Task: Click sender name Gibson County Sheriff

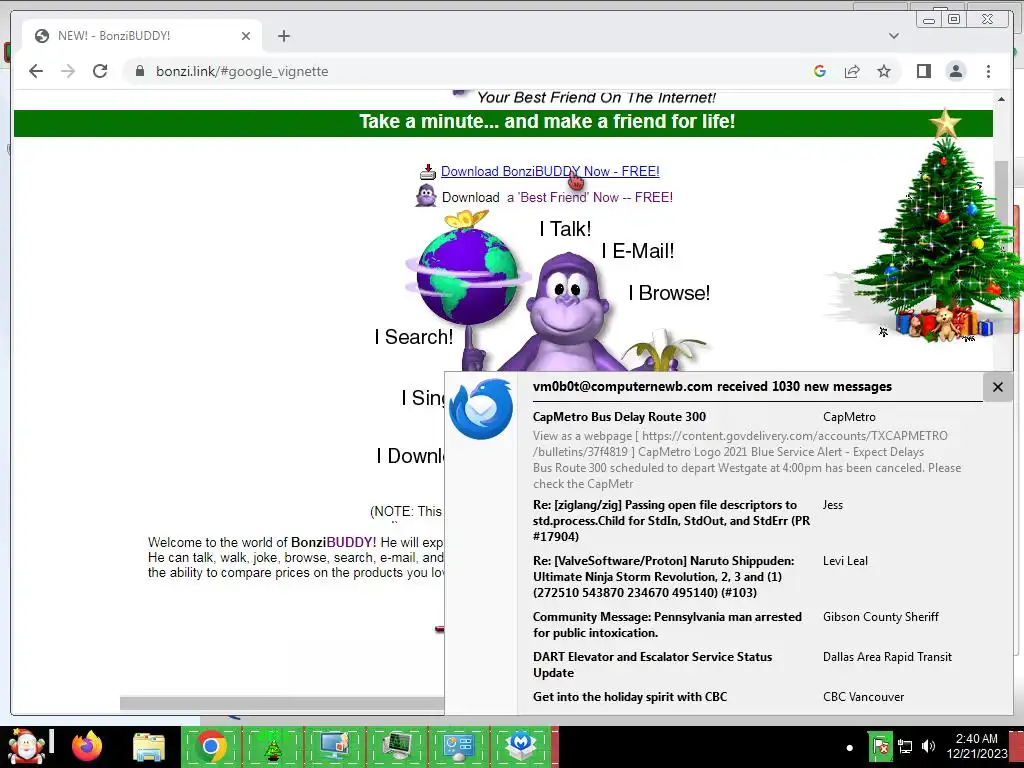Action: pos(880,616)
